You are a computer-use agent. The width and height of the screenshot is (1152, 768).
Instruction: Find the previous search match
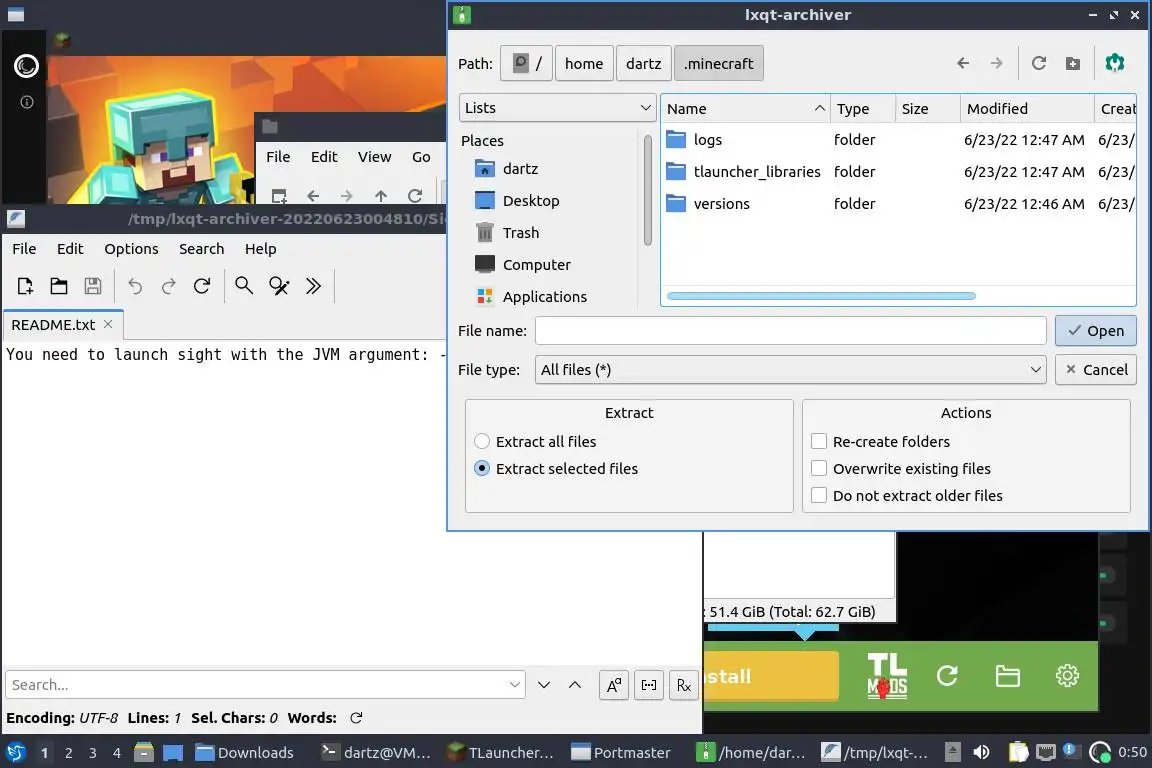(575, 685)
